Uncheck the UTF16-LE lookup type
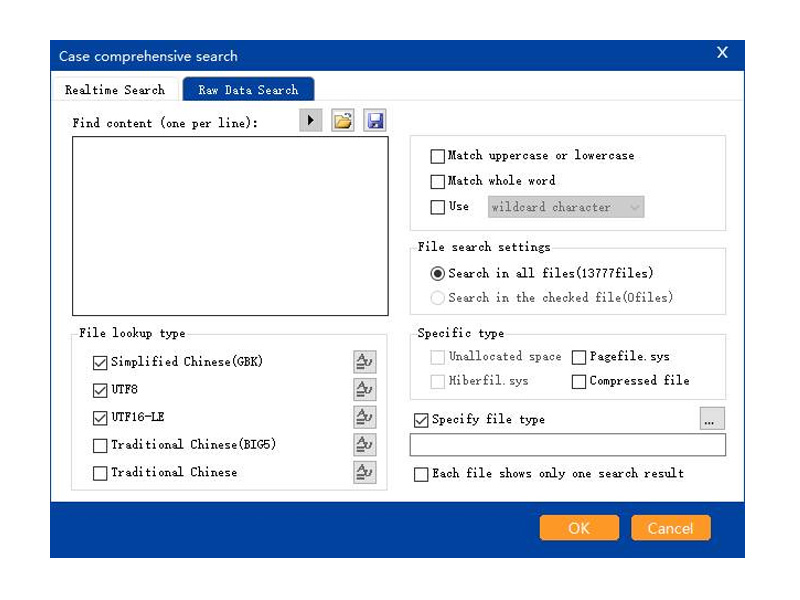The width and height of the screenshot is (800, 600). tap(100, 417)
